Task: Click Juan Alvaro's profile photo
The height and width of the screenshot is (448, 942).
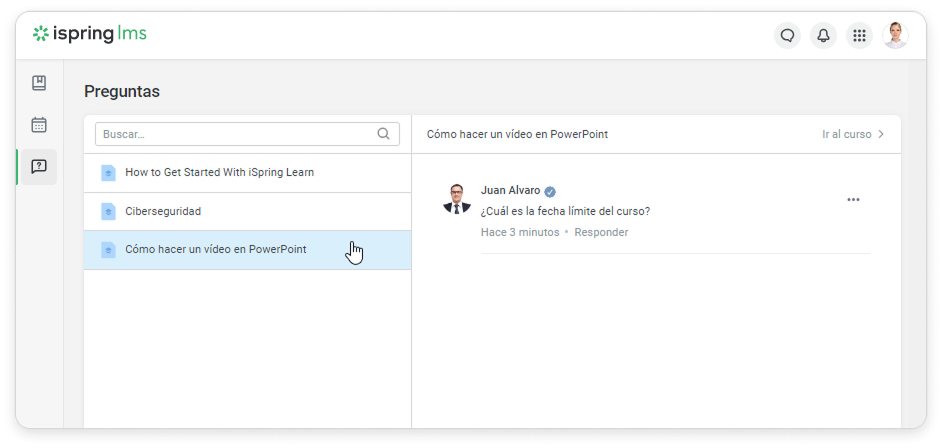Action: (457, 199)
